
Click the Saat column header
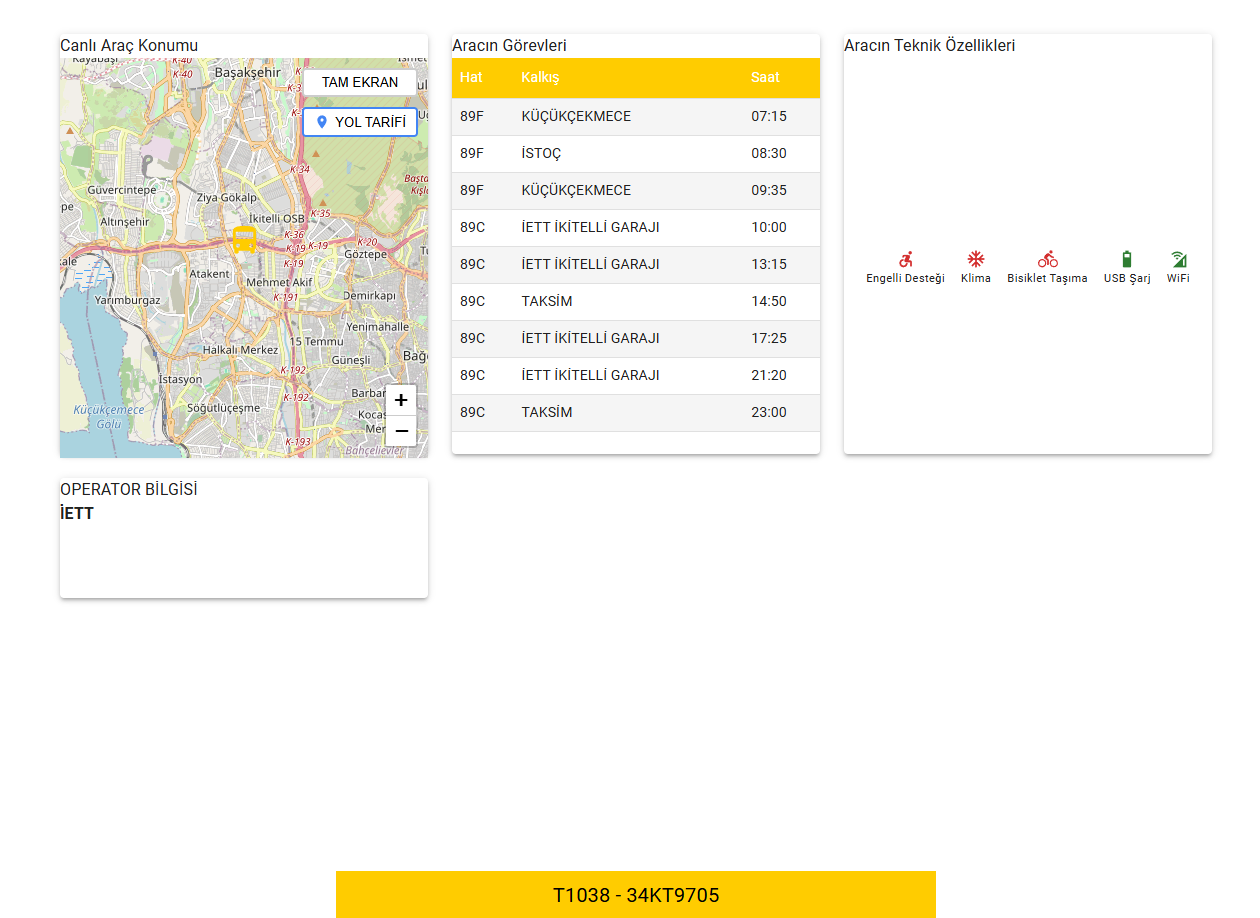[x=765, y=77]
